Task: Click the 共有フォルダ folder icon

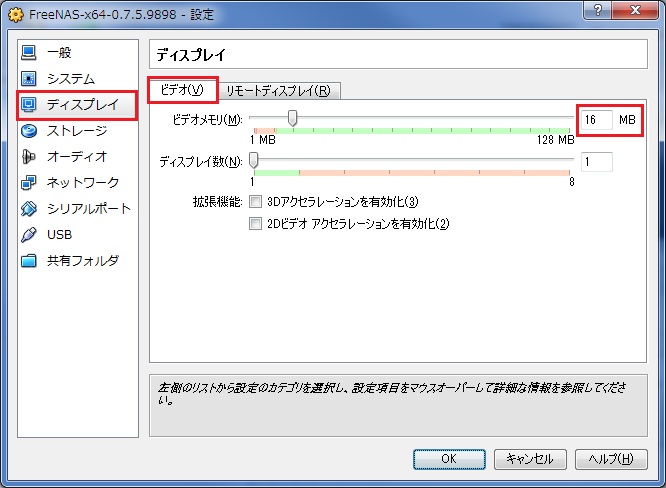Action: coord(29,260)
